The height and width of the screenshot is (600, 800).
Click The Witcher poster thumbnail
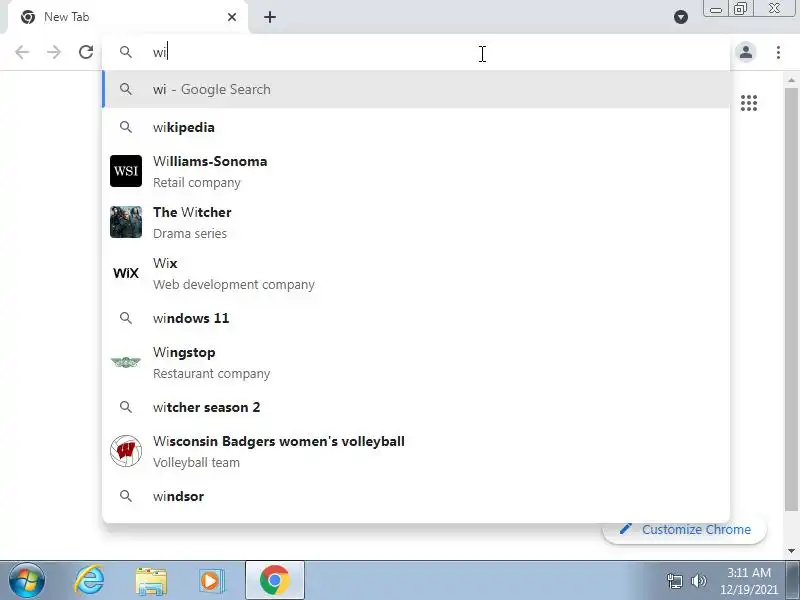(126, 222)
